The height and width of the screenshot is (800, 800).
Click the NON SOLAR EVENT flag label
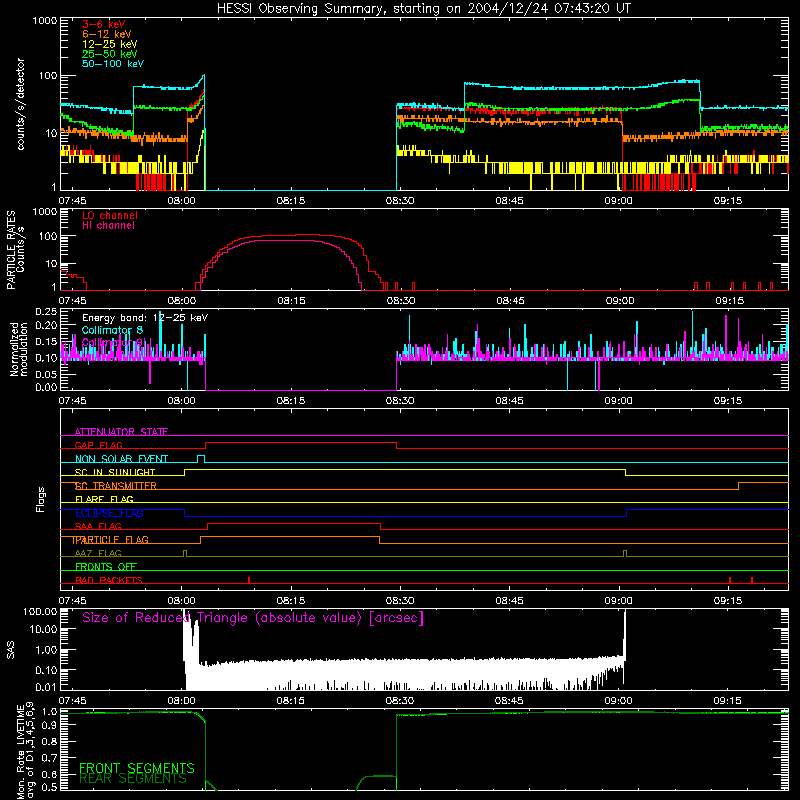121,459
